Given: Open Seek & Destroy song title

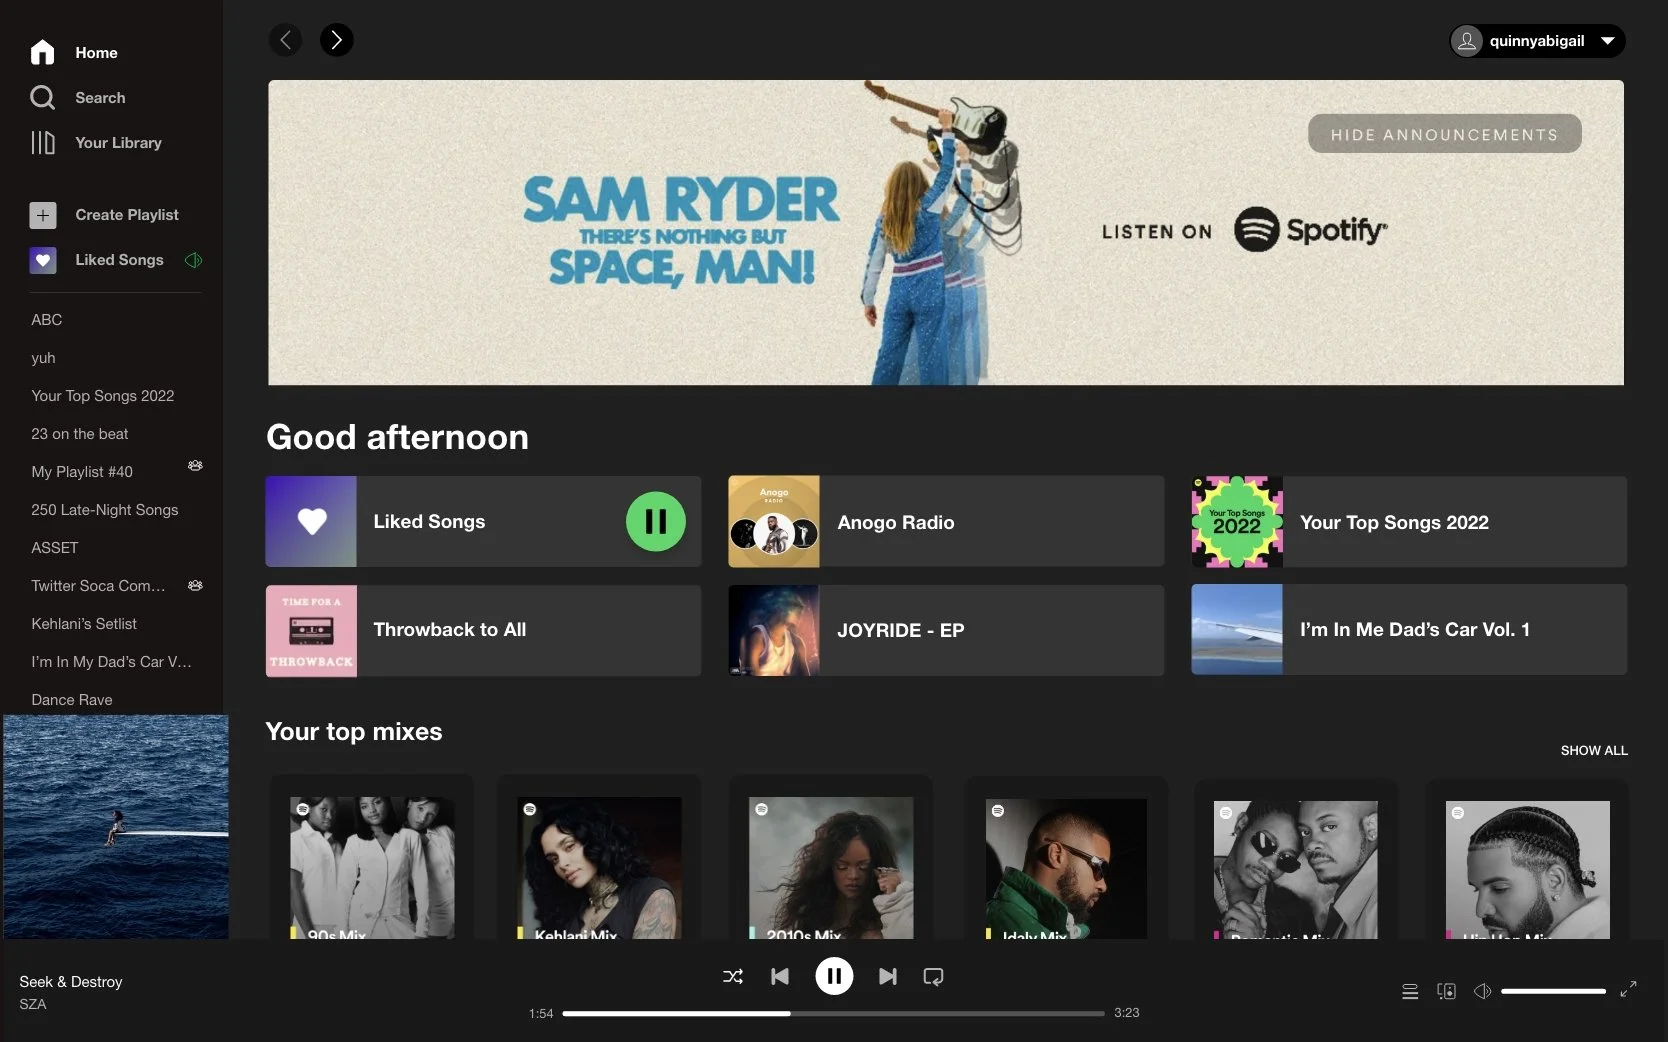Looking at the screenshot, I should pyautogui.click(x=71, y=982).
